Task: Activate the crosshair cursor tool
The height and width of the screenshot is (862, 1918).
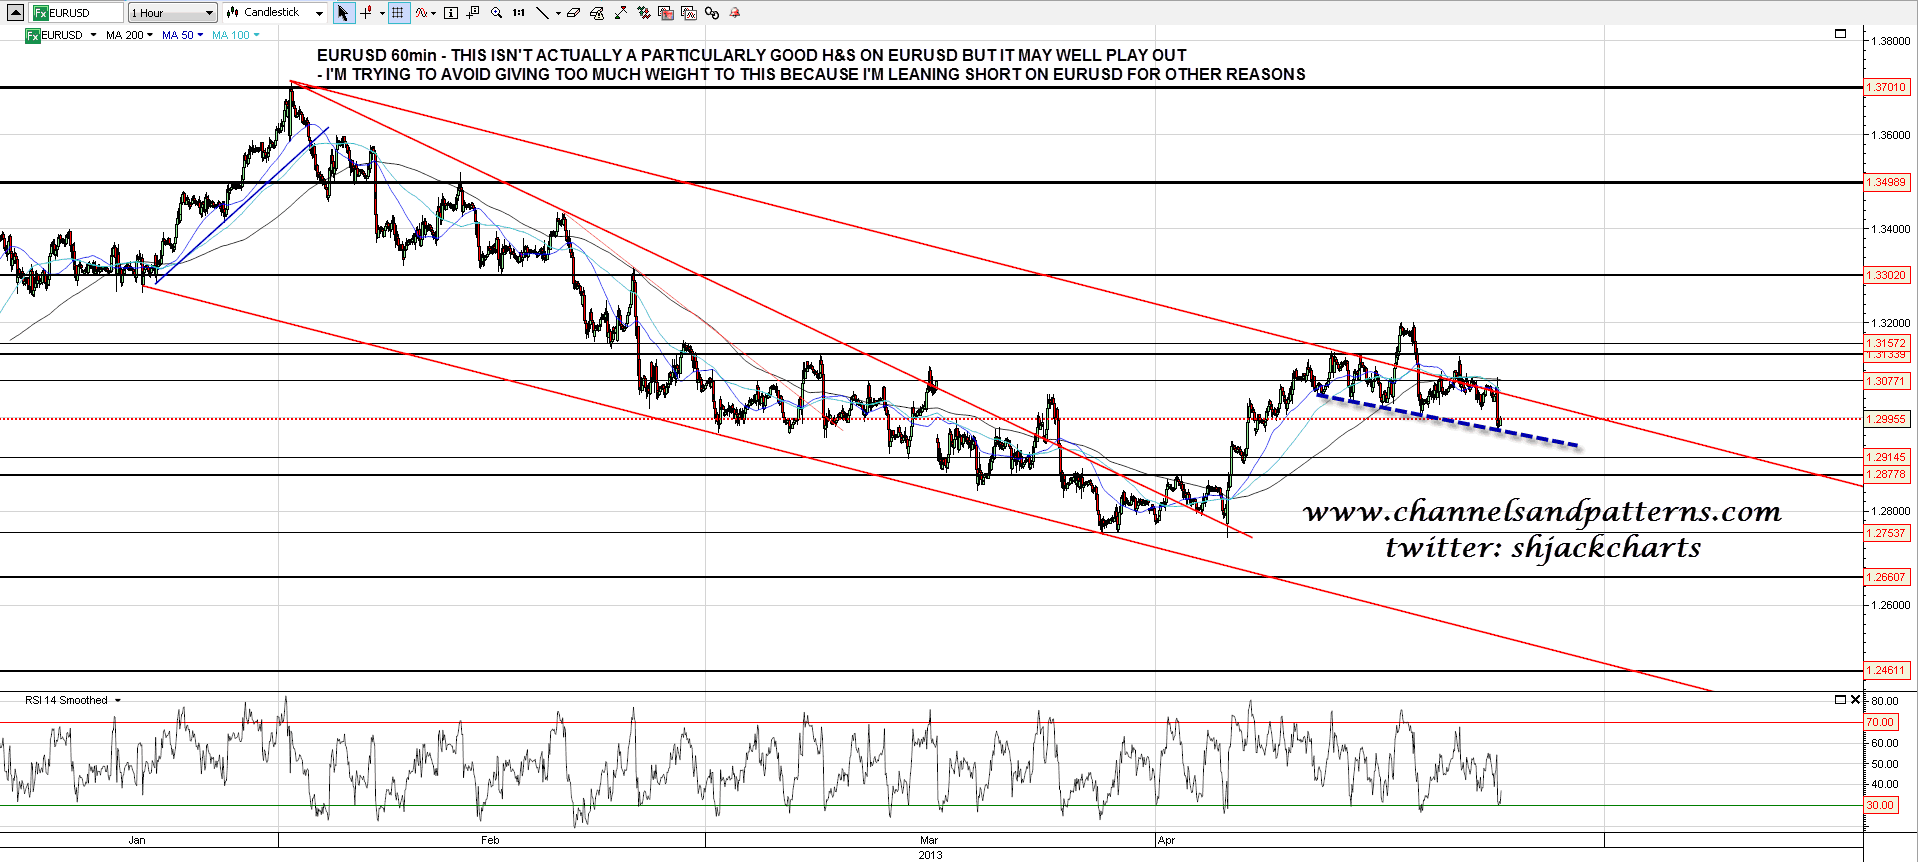Action: click(x=367, y=13)
